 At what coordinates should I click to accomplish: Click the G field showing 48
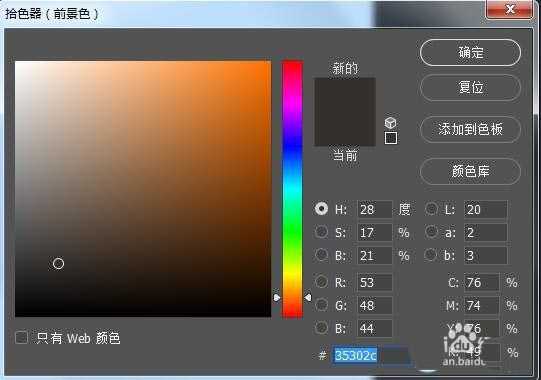tap(374, 305)
